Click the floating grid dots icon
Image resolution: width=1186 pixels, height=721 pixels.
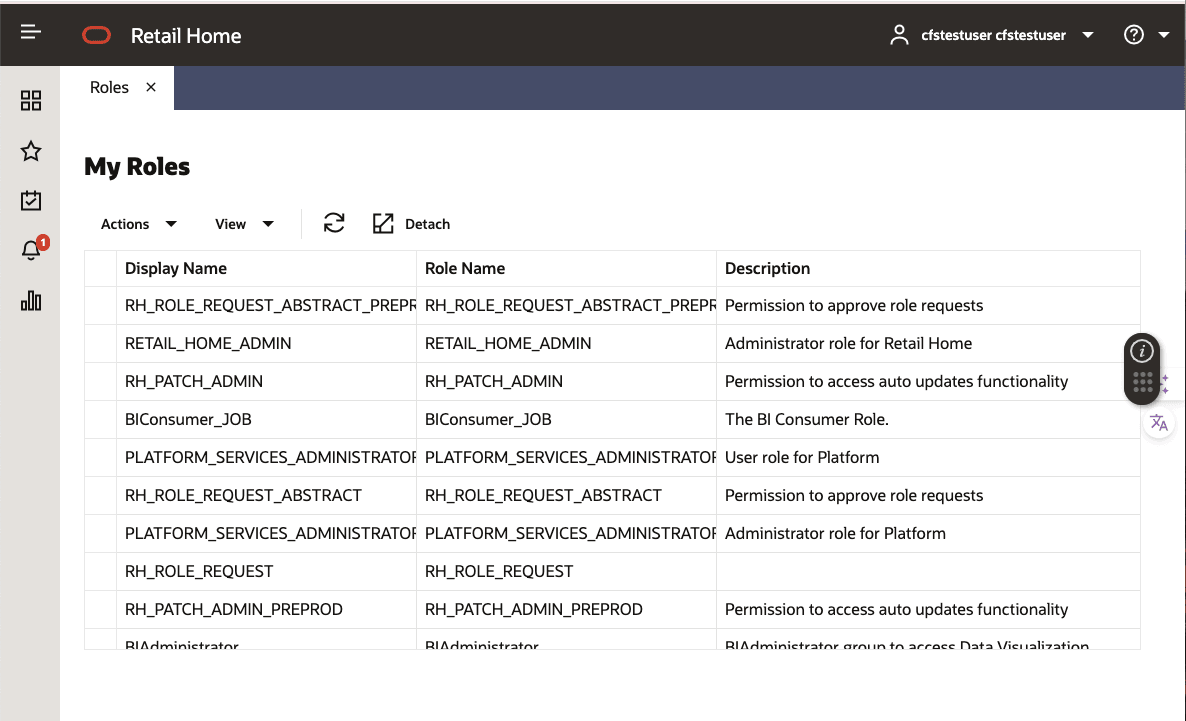coord(1142,382)
